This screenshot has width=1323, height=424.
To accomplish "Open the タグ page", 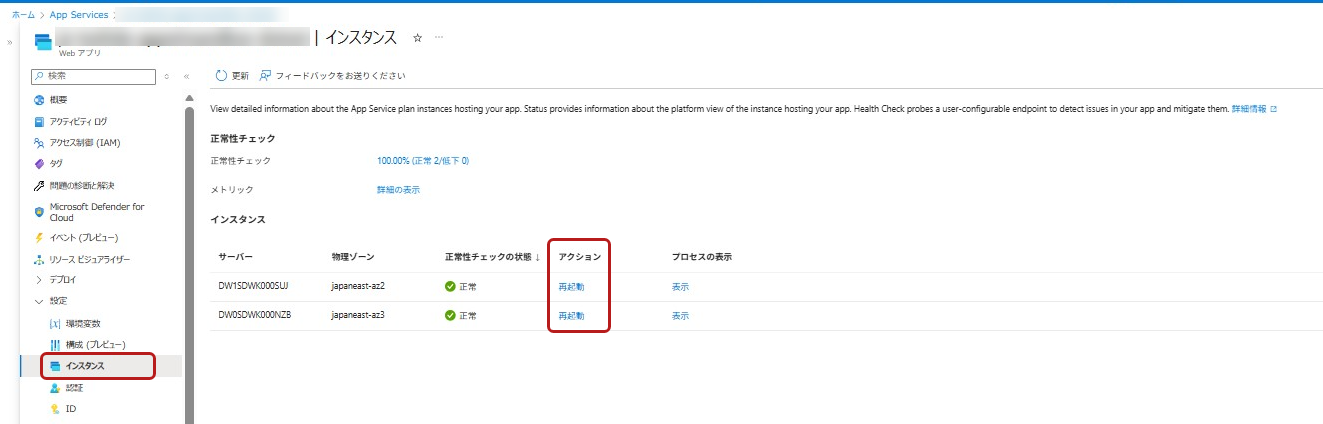I will (56, 164).
